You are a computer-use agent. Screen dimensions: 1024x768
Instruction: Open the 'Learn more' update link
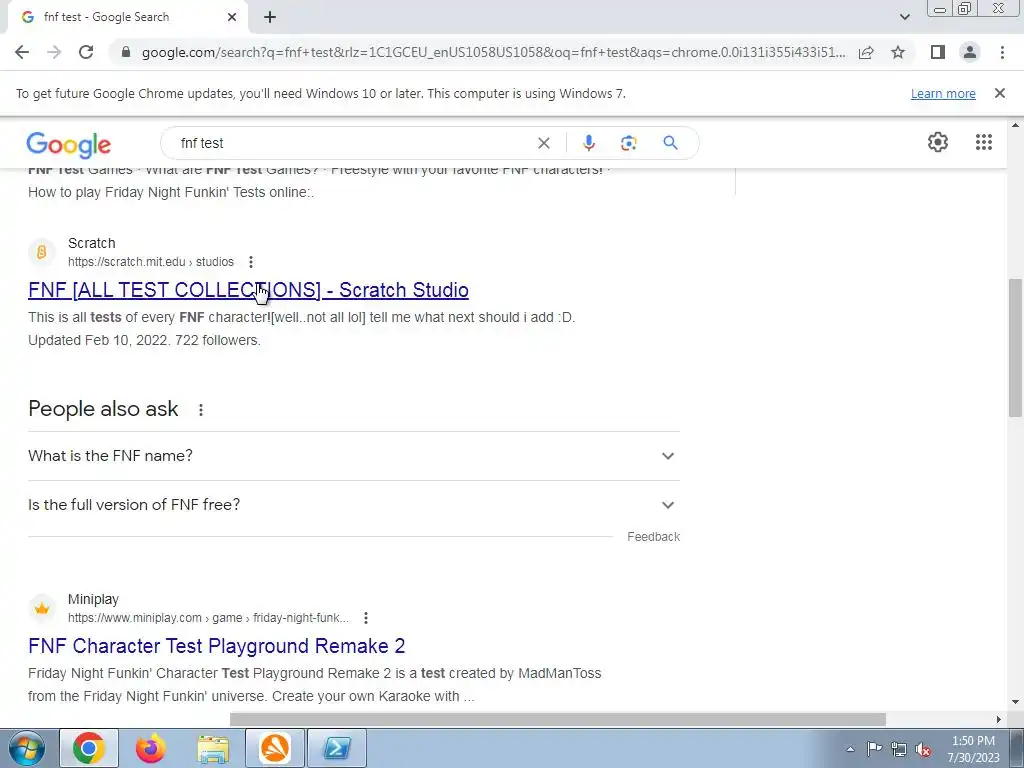pos(943,93)
